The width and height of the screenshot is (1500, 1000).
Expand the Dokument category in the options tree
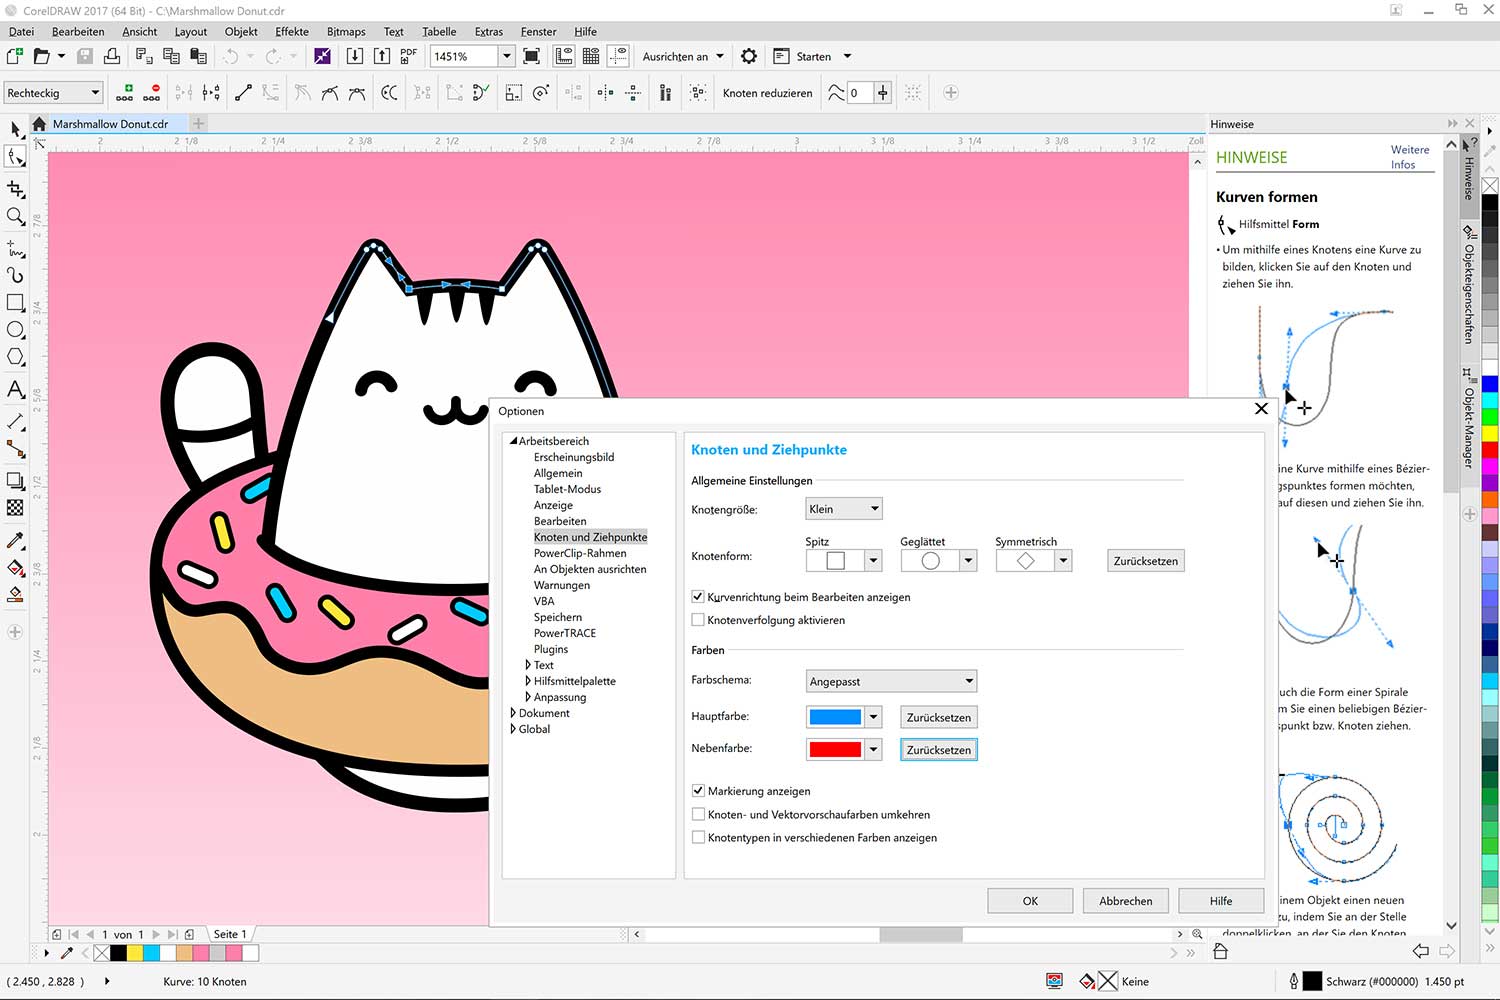pos(513,713)
